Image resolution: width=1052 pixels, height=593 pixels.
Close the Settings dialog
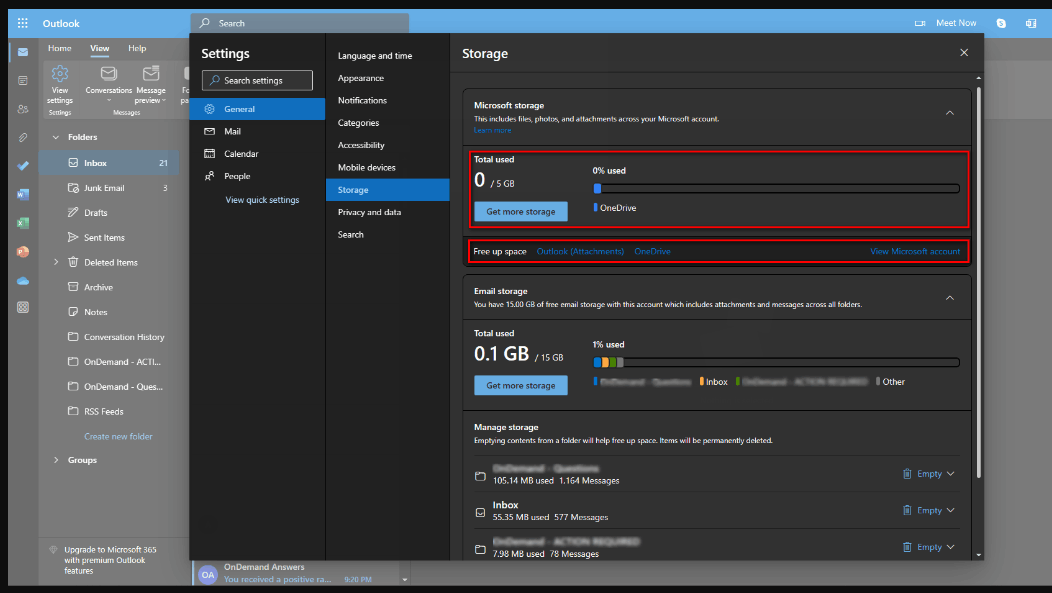coord(964,52)
